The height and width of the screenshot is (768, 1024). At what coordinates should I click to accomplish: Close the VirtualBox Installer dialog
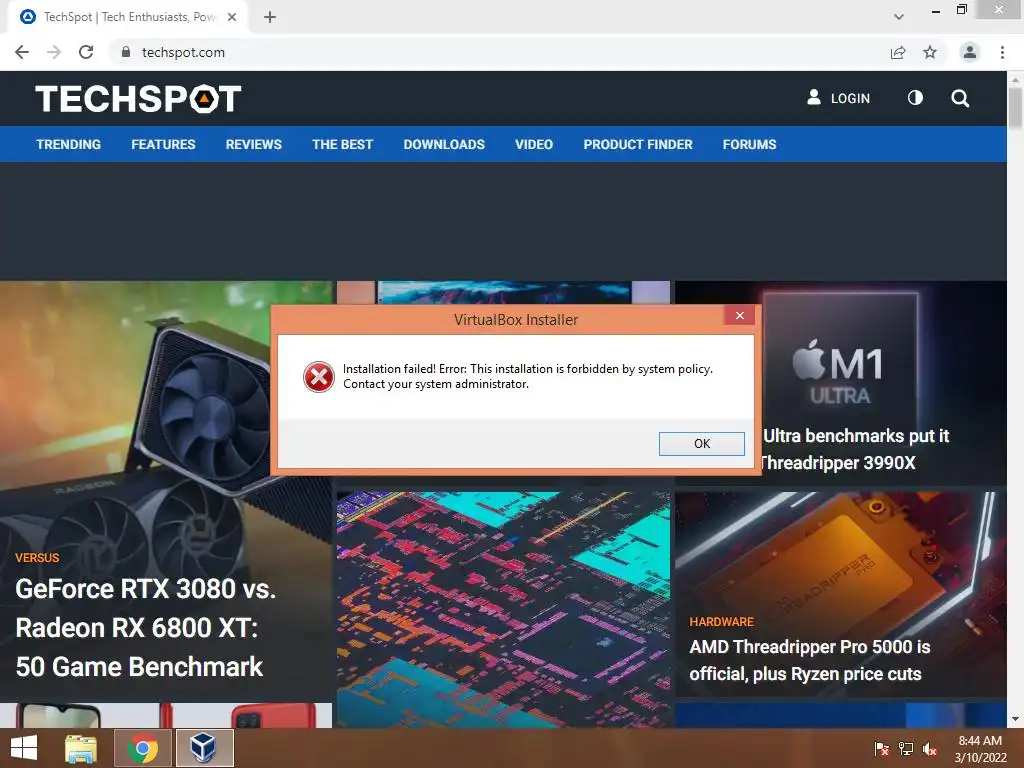(739, 315)
